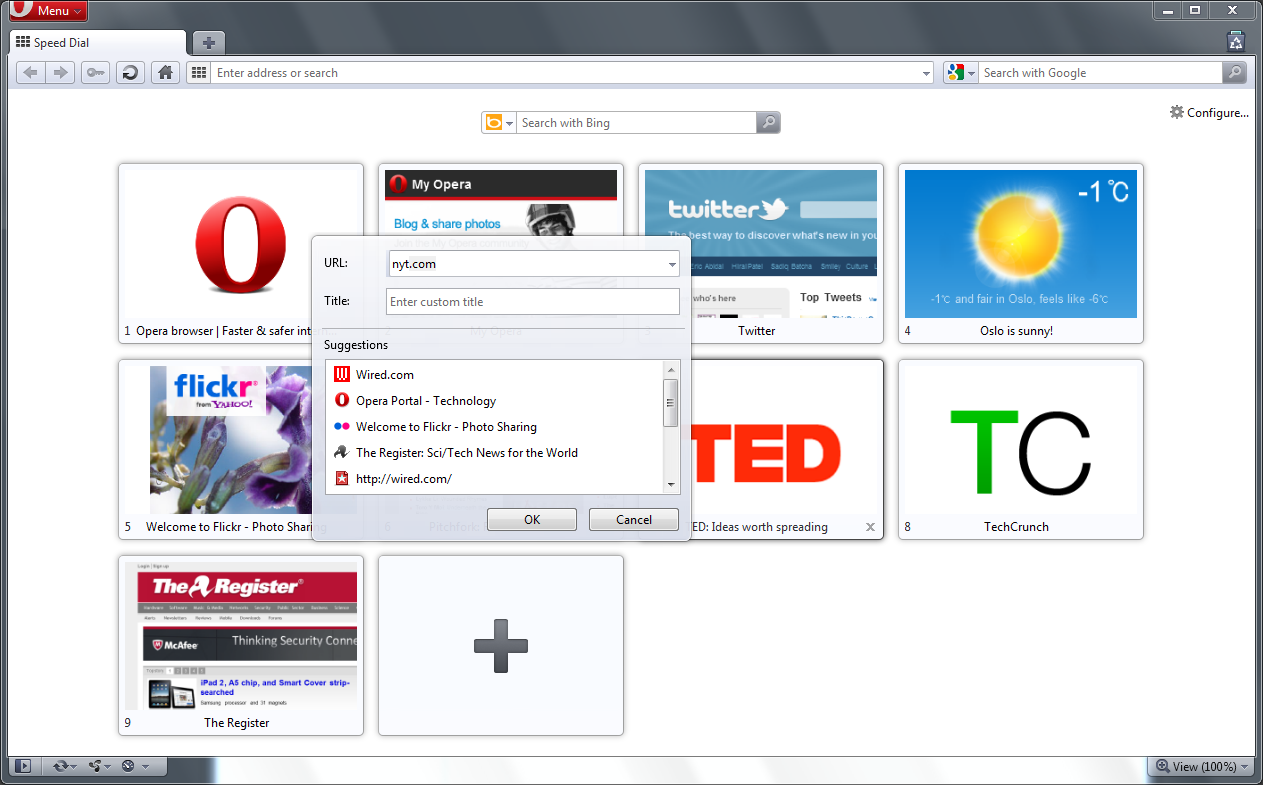This screenshot has width=1263, height=785.
Task: Click the Bing search magnifier button
Action: point(768,123)
